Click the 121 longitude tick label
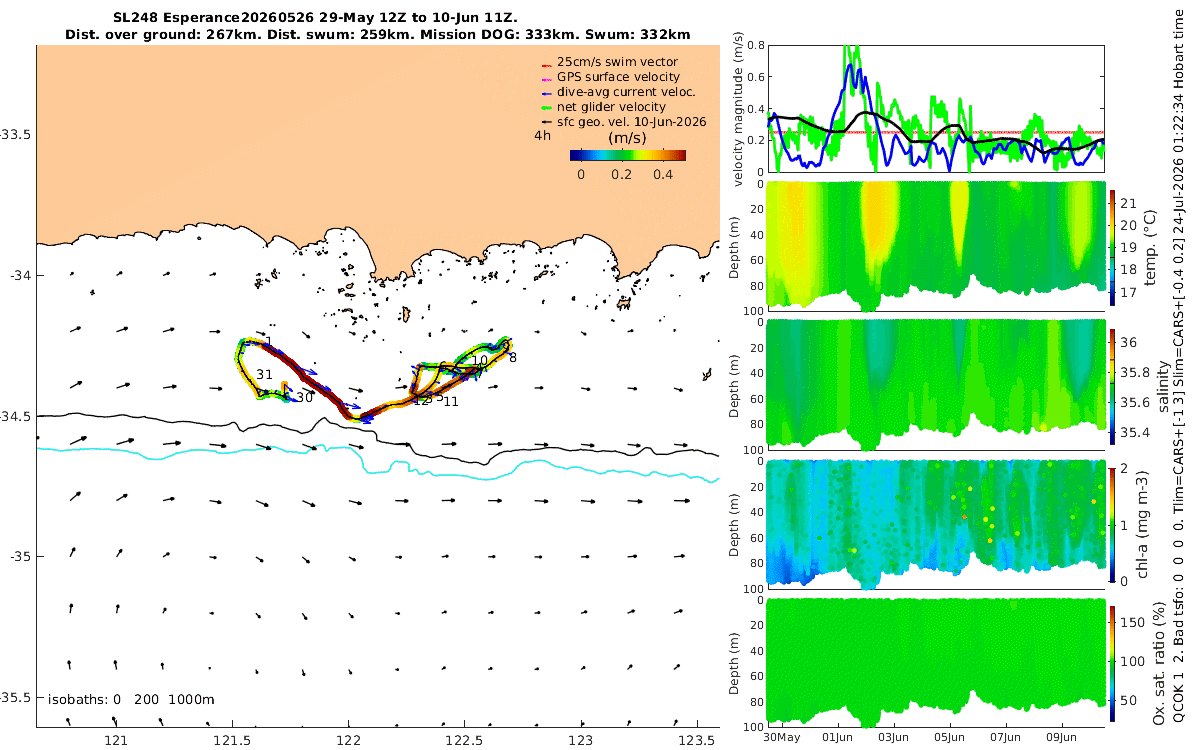The width and height of the screenshot is (1200, 750). click(117, 741)
